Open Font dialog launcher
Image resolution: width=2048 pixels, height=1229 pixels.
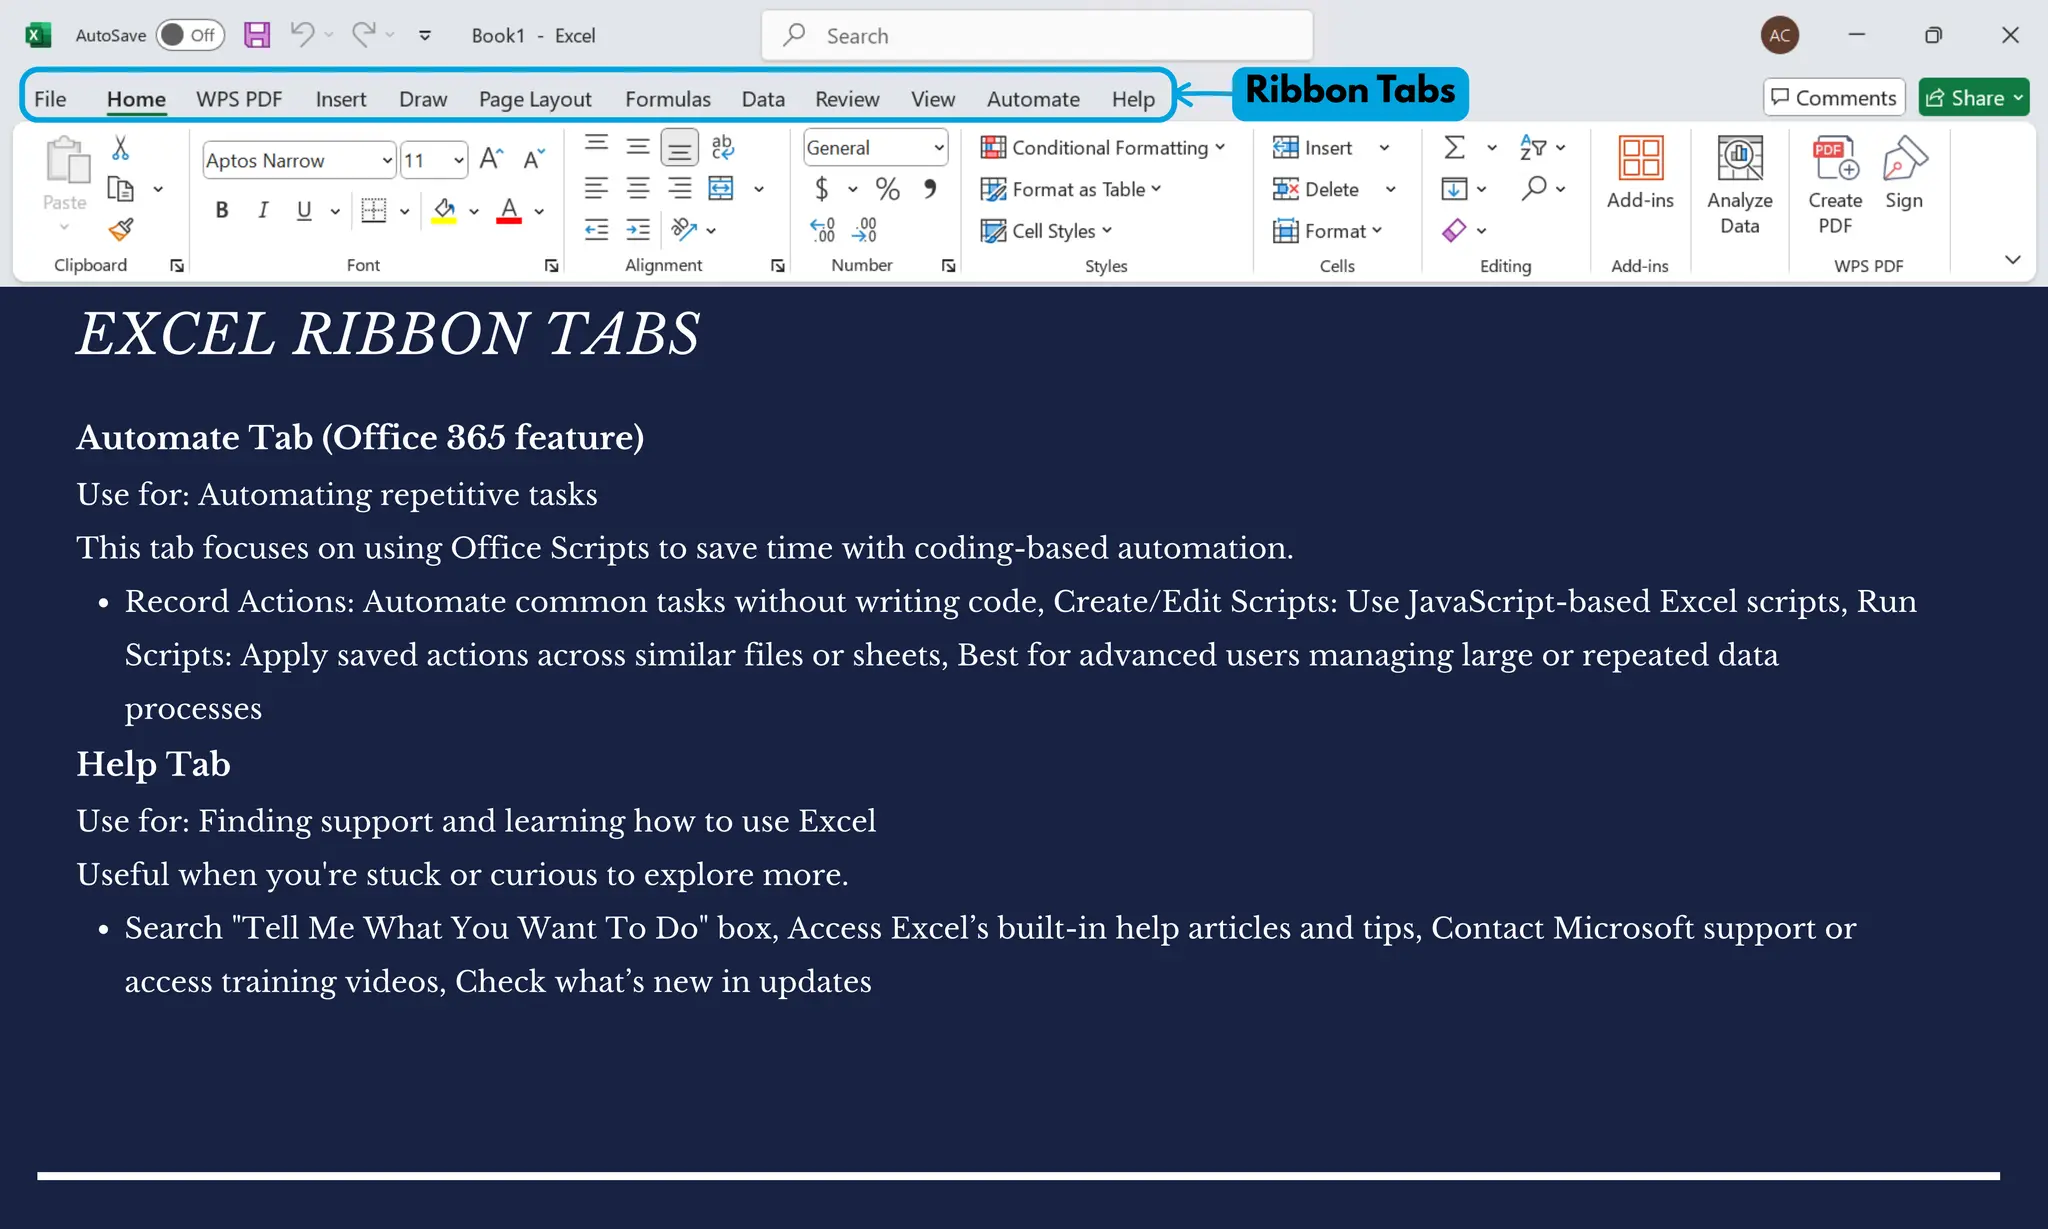pyautogui.click(x=551, y=265)
